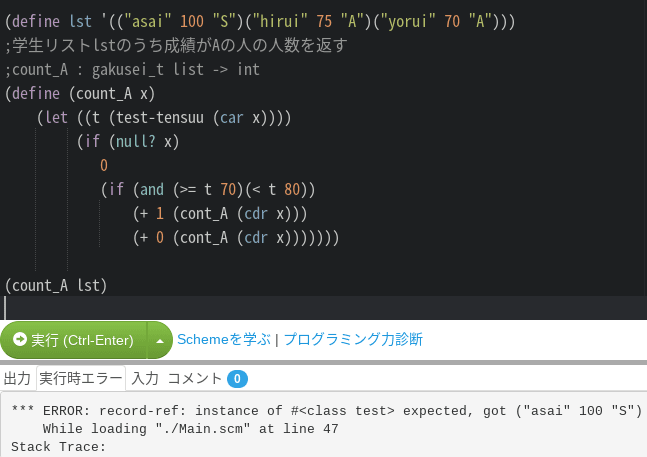Viewport: 647px width, 457px height.
Task: Click the blue comment count badge
Action: coord(237,379)
